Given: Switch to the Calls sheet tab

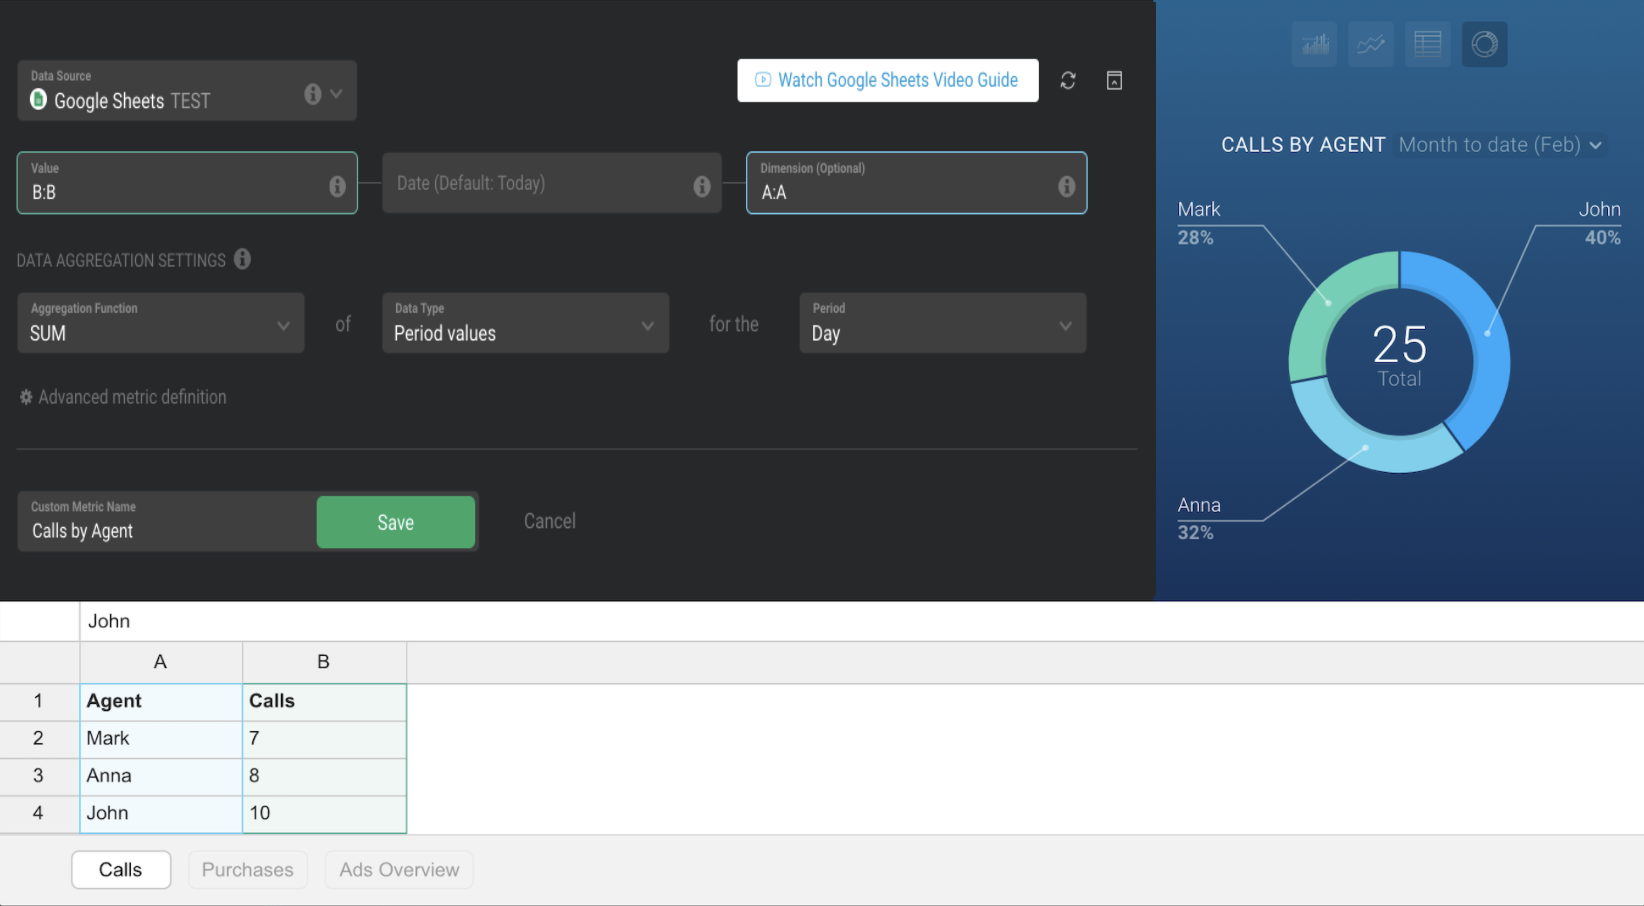Looking at the screenshot, I should point(121,870).
